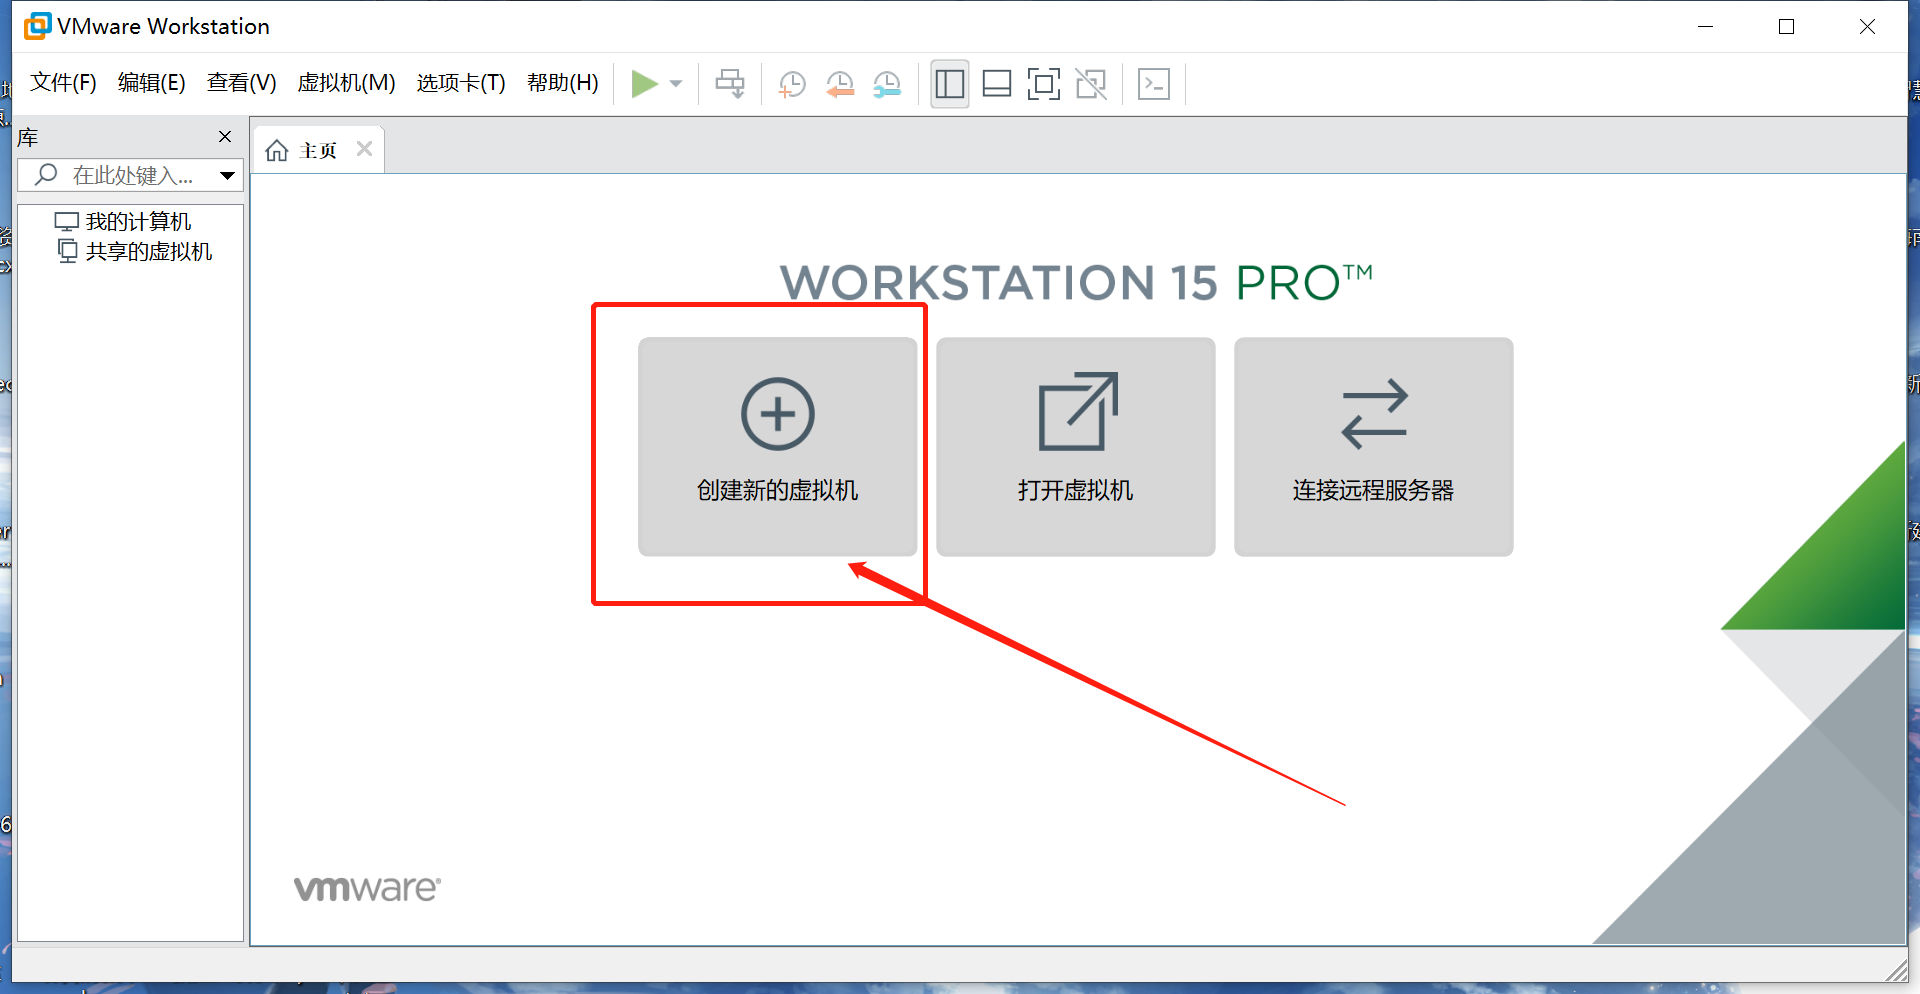Click the Revert to Snapshot icon

pyautogui.click(x=840, y=84)
